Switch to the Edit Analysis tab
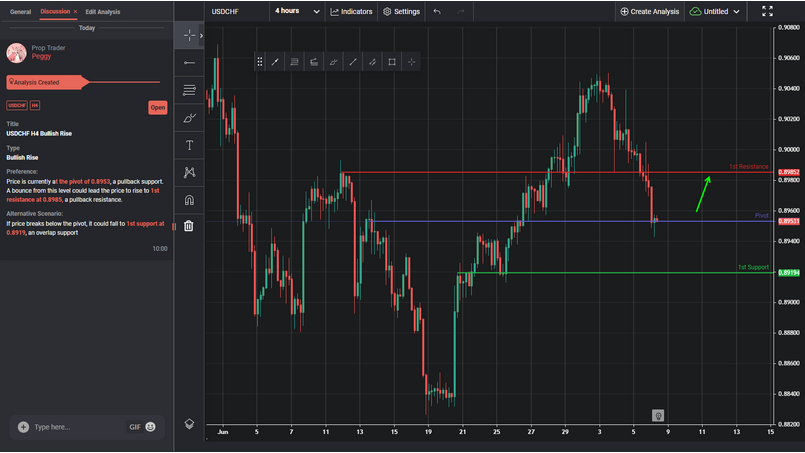The width and height of the screenshot is (805, 453). click(103, 11)
